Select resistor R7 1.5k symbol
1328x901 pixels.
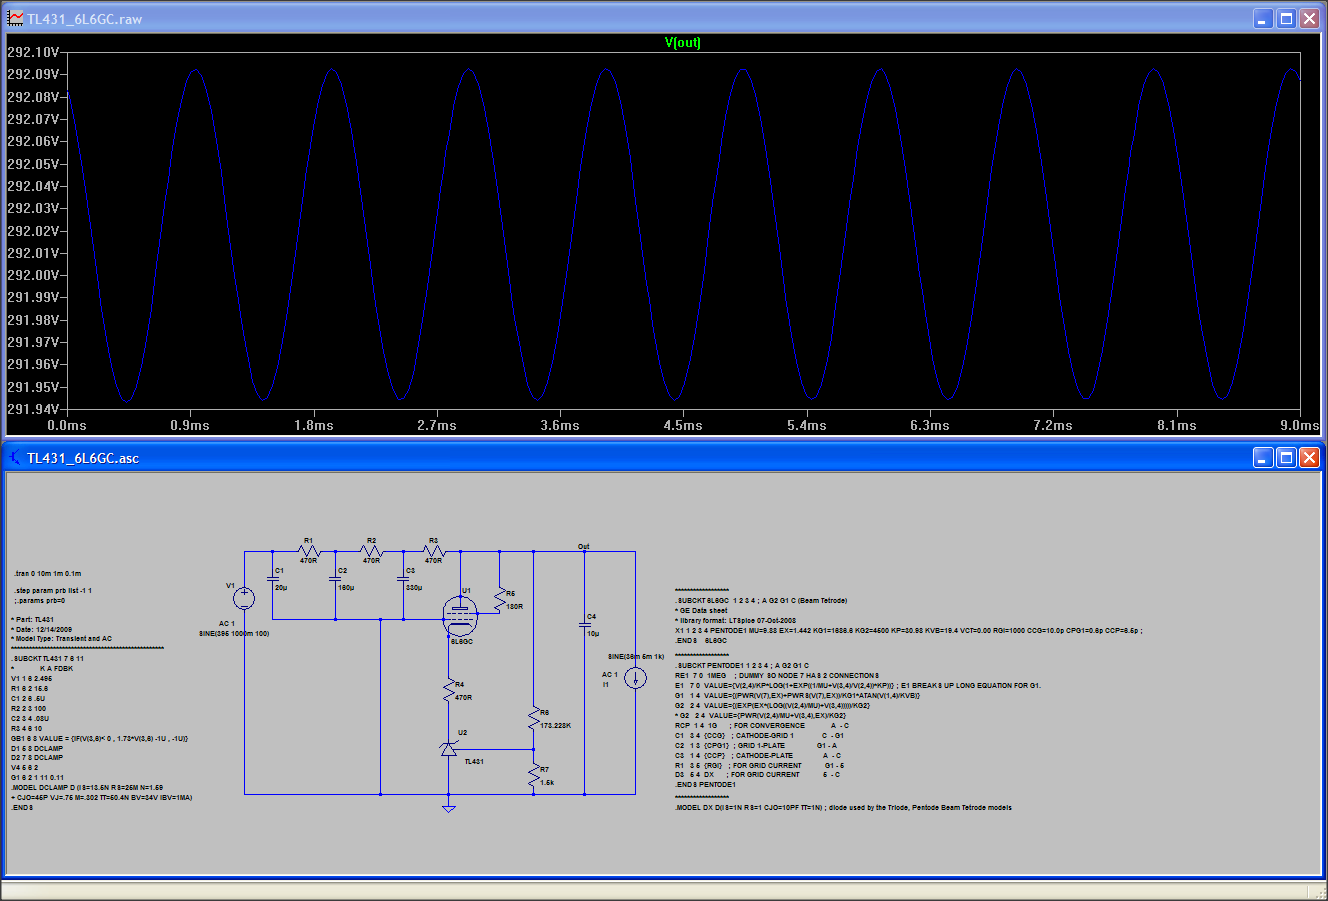tap(533, 776)
